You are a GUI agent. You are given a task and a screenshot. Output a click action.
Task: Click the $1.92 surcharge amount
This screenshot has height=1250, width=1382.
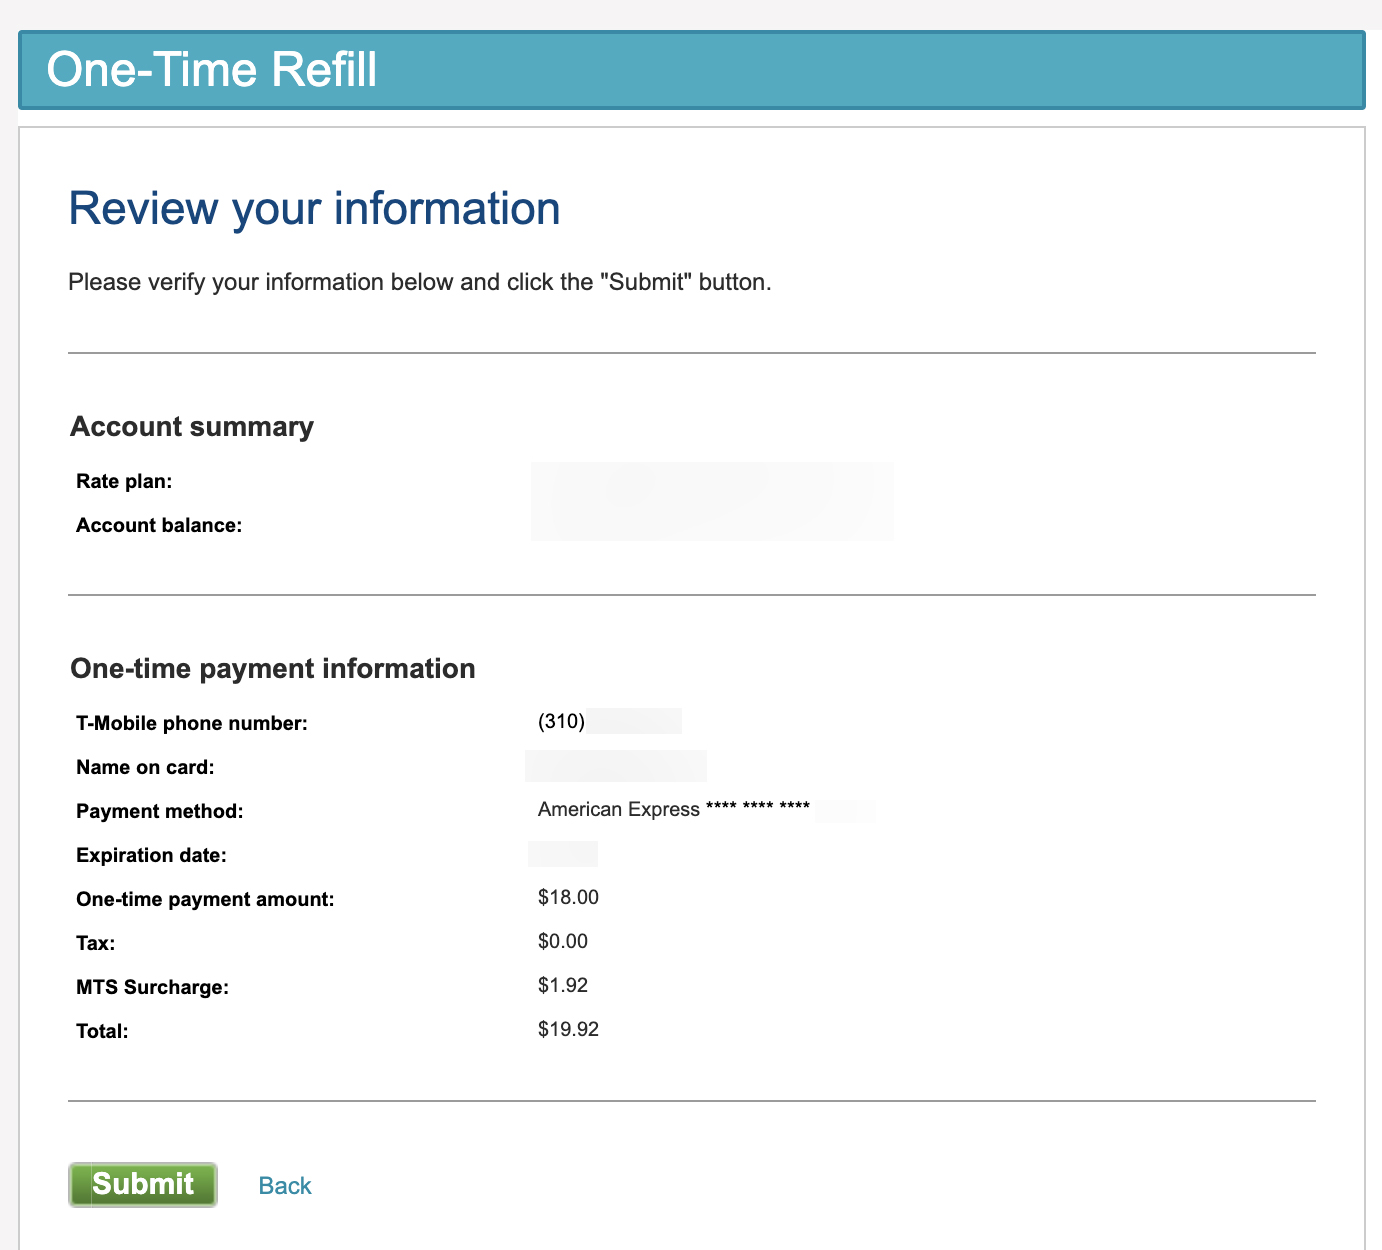coord(563,985)
